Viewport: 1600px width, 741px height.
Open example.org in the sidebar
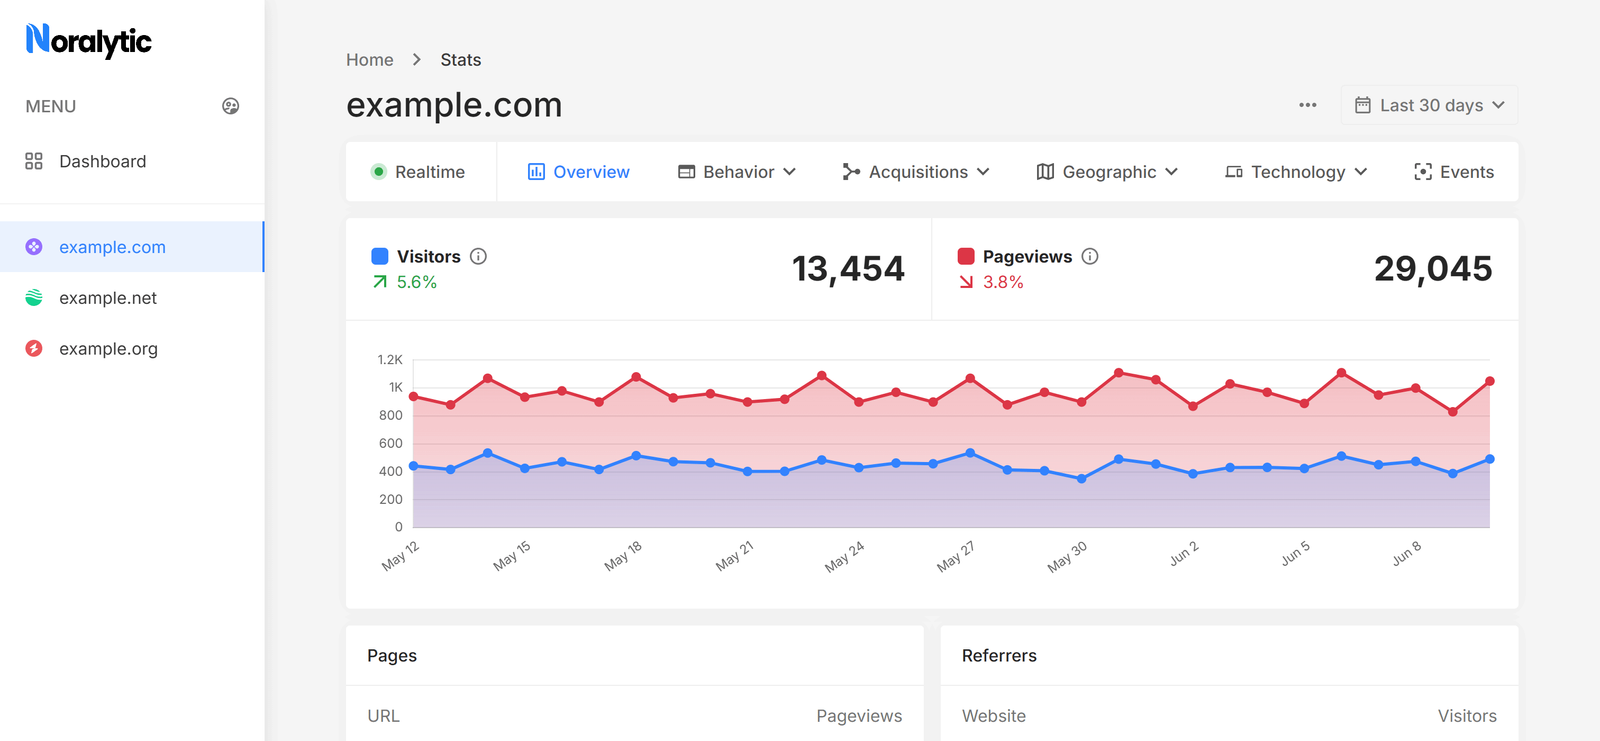[108, 349]
